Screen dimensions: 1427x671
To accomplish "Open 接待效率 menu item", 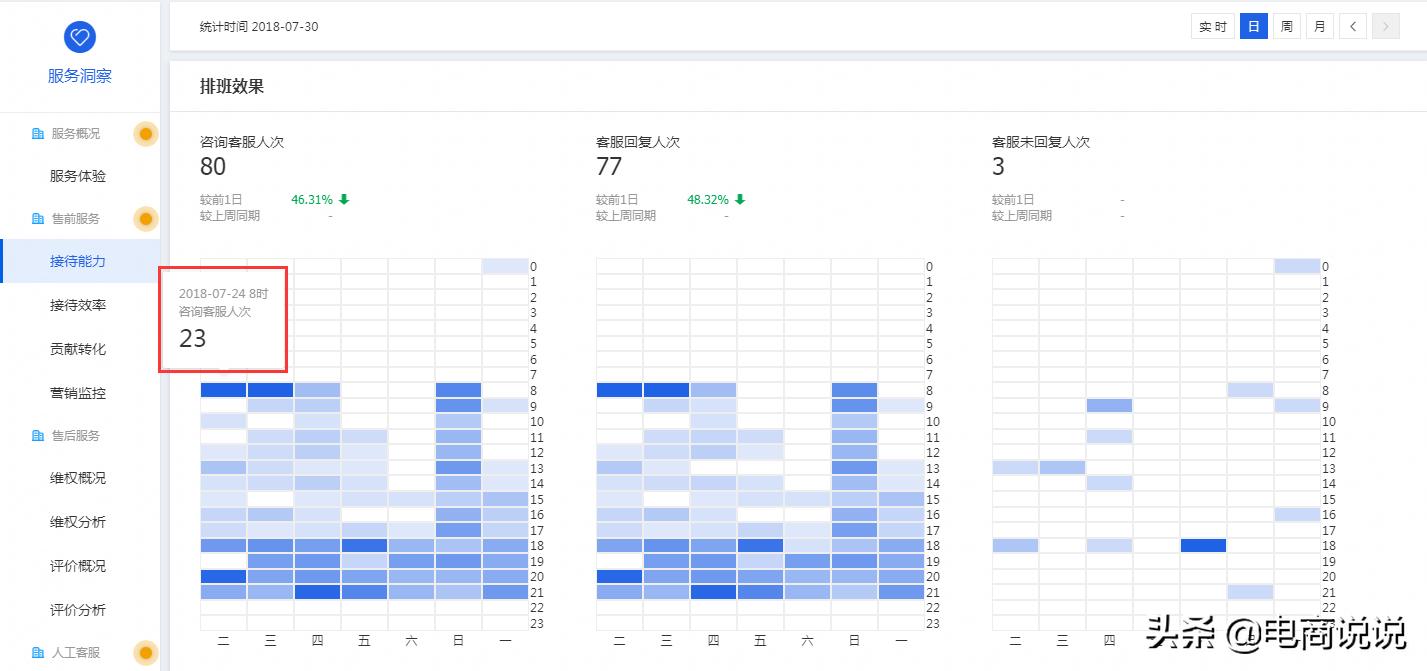I will point(78,305).
